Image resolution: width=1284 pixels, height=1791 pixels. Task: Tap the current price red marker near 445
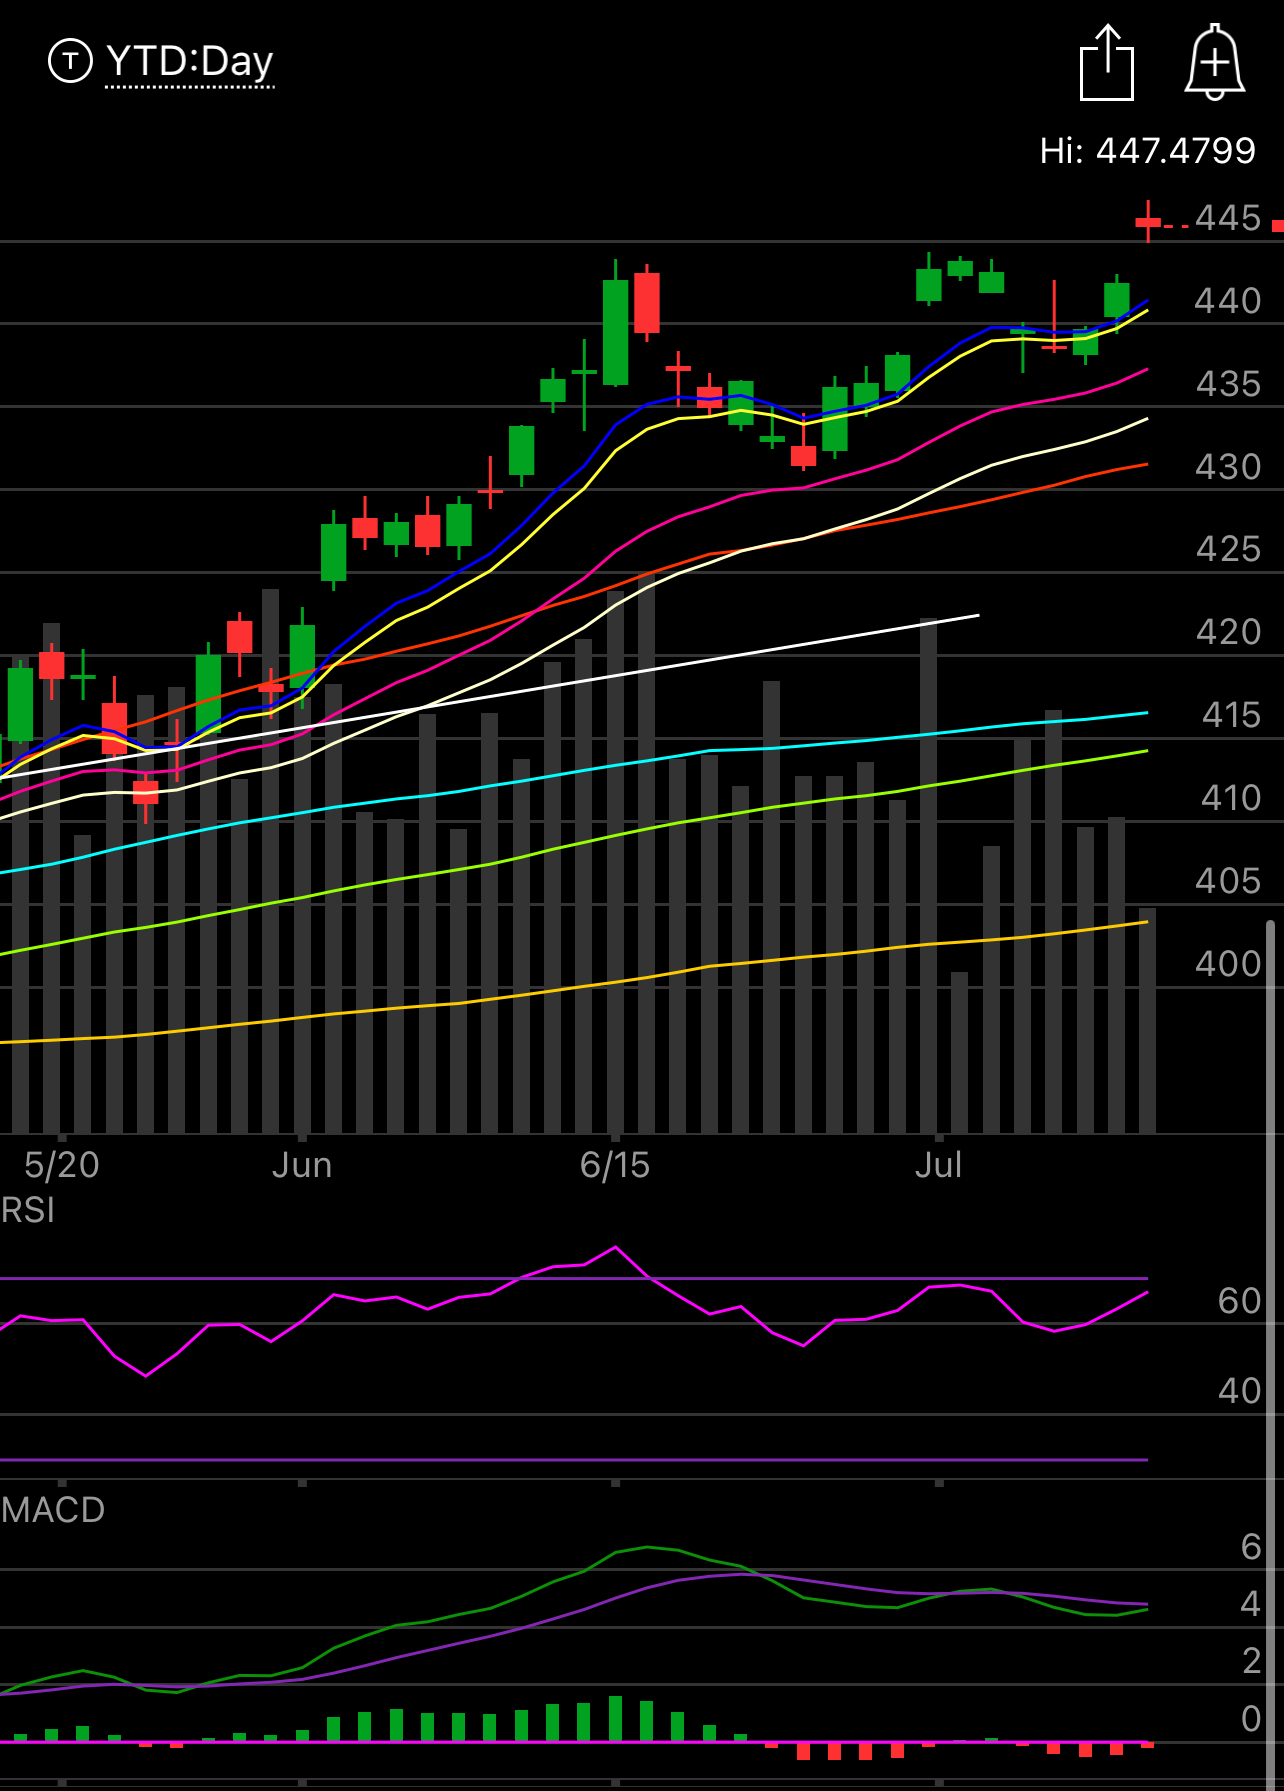click(x=1278, y=225)
